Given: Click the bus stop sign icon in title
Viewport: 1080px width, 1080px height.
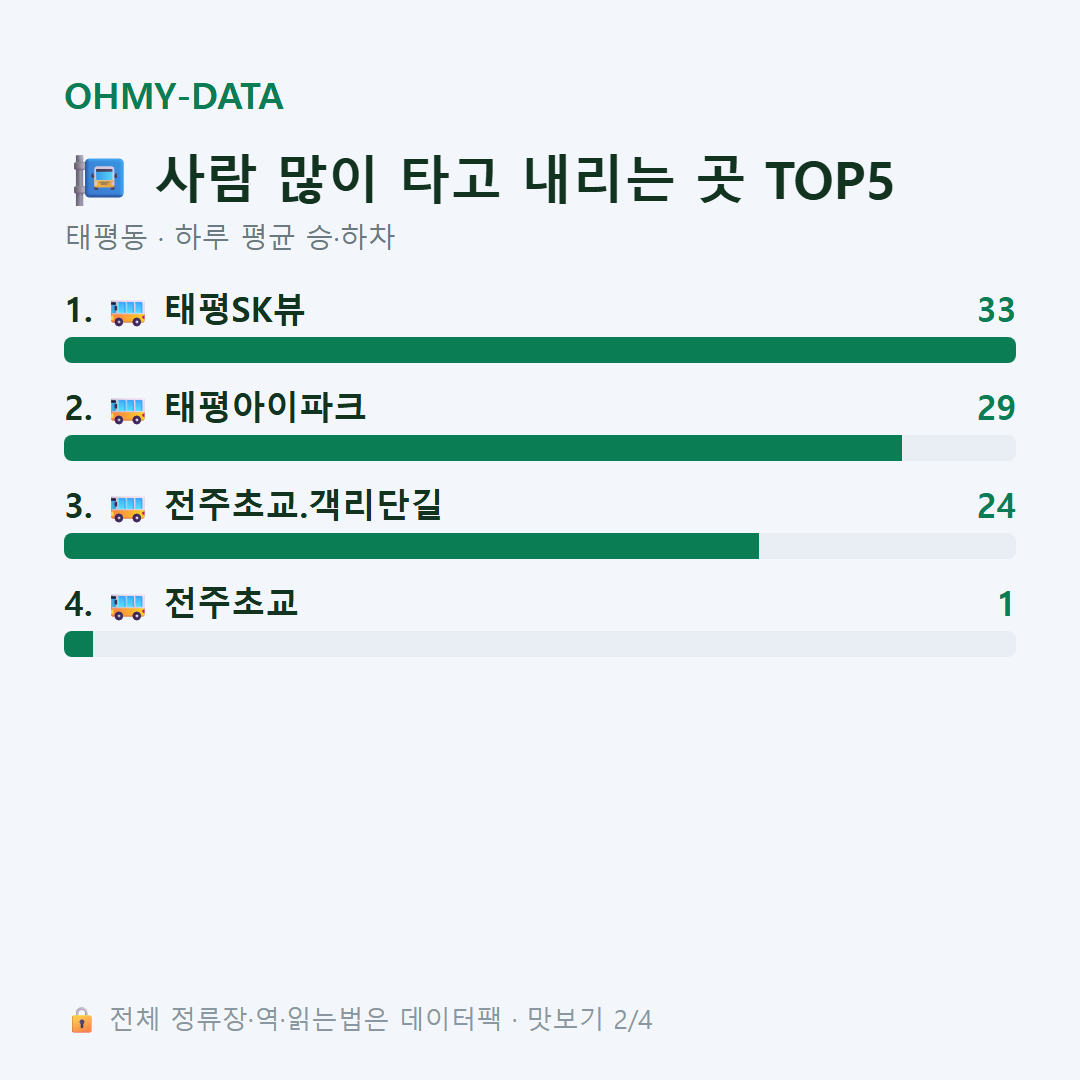Looking at the screenshot, I should tap(99, 180).
